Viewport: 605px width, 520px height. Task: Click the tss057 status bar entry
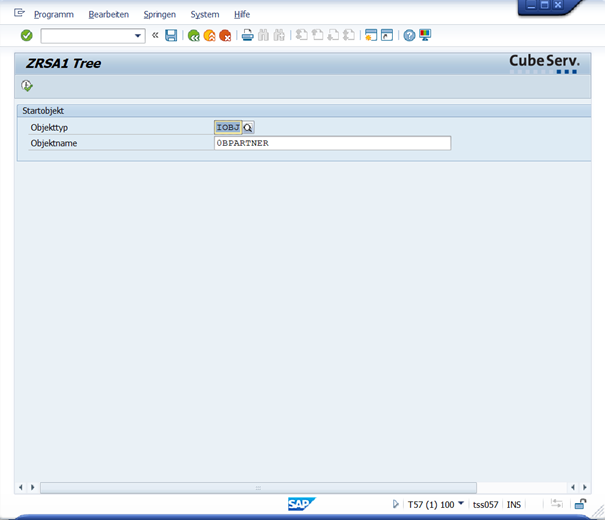(485, 505)
